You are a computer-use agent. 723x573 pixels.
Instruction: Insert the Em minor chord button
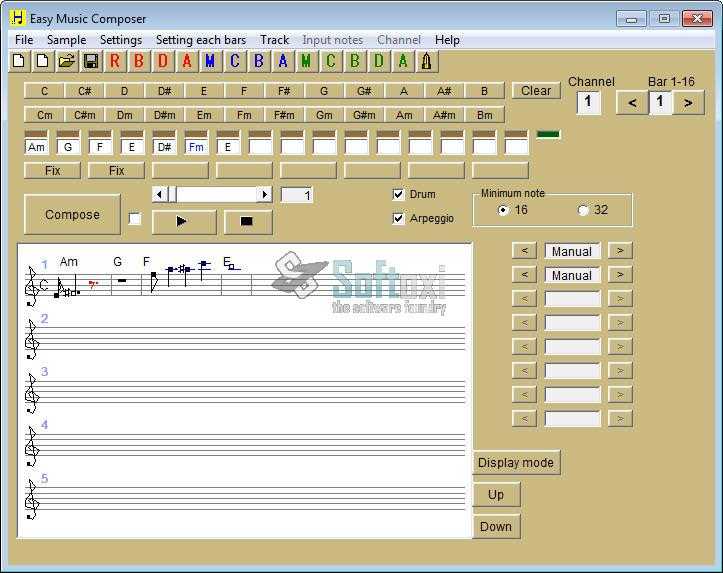[x=204, y=115]
